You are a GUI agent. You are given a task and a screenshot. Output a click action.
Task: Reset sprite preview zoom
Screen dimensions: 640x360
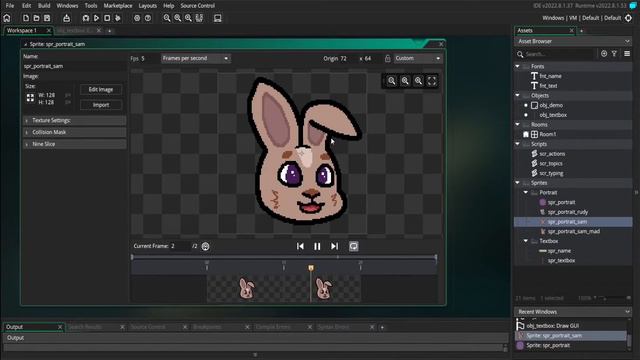(405, 81)
